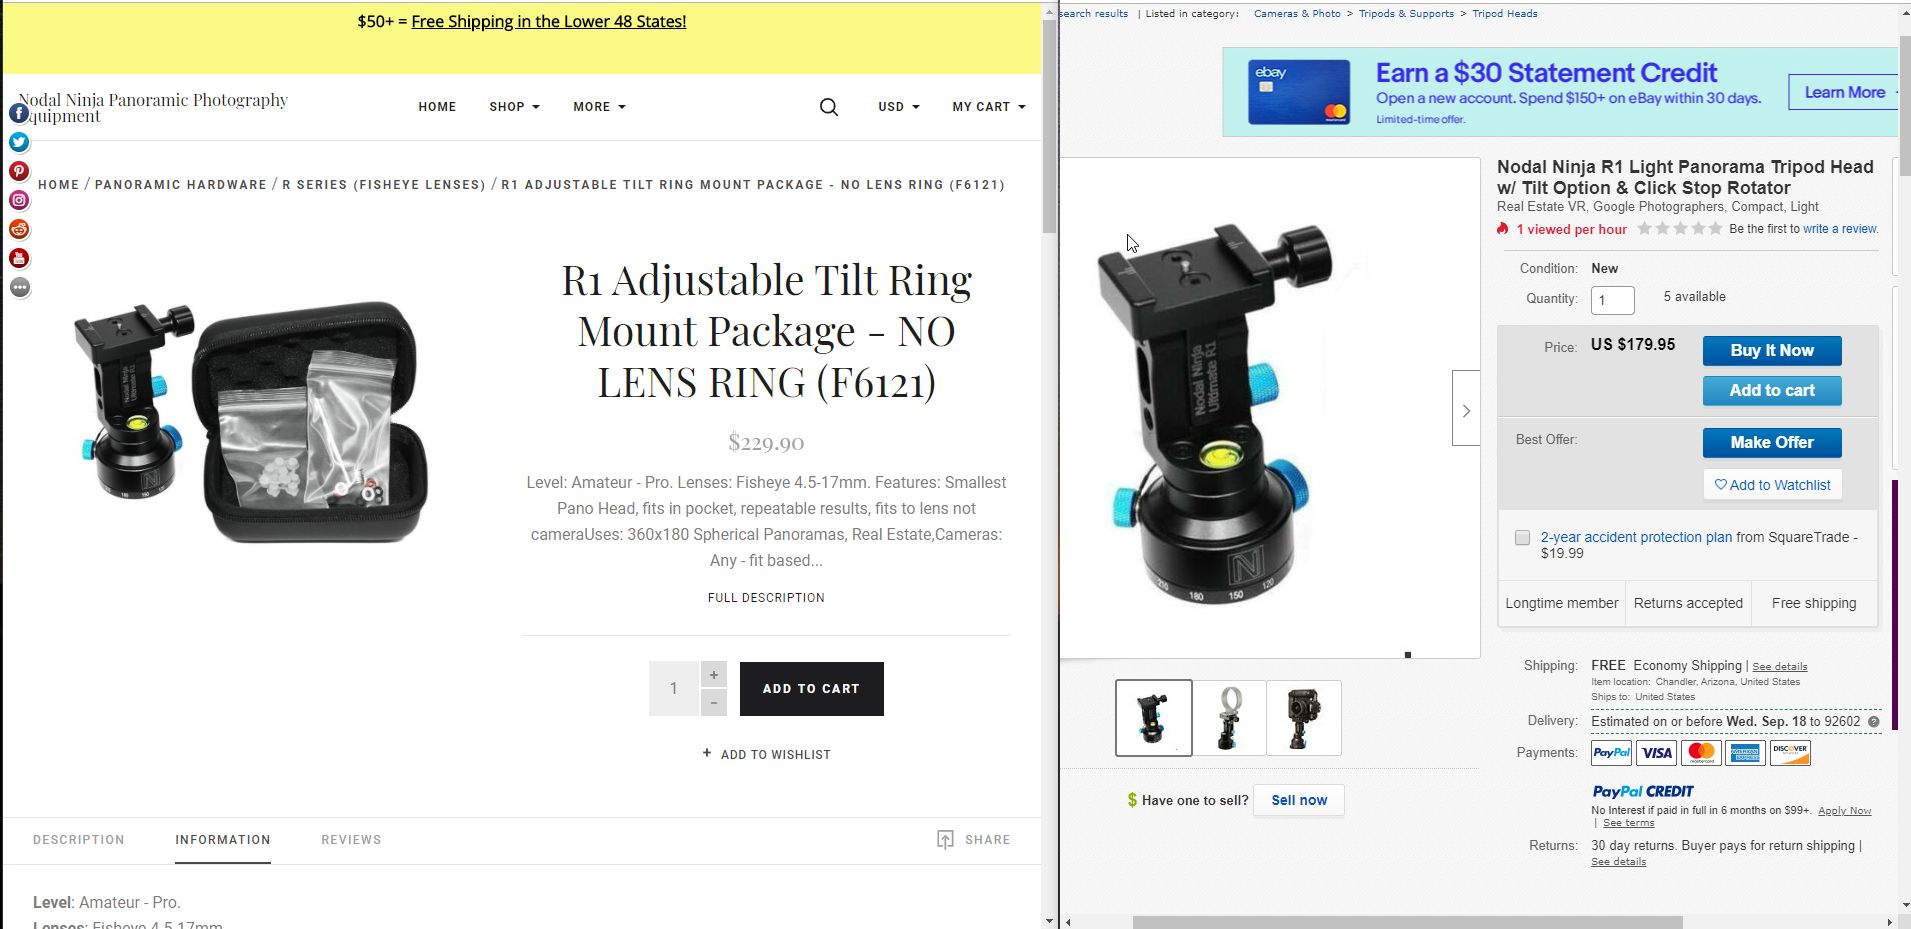Click the 2-year accident protection plan link
The image size is (1911, 929).
click(1636, 537)
